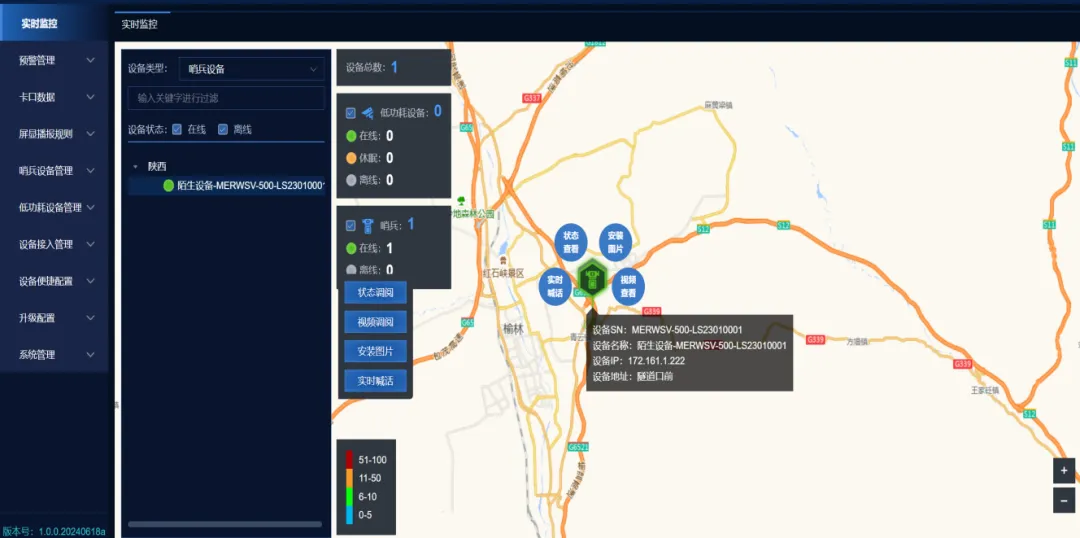Click the 状态调阅 button

(x=375, y=293)
